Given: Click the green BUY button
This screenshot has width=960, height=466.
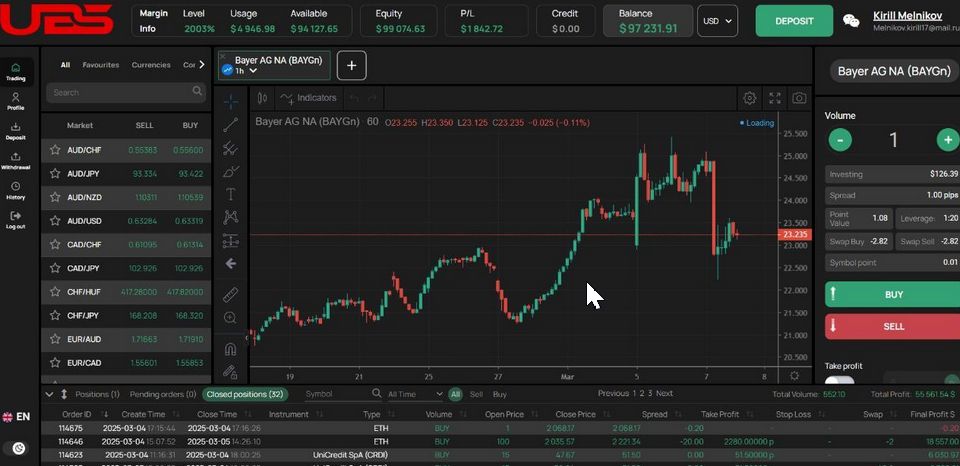Looking at the screenshot, I should pos(892,295).
